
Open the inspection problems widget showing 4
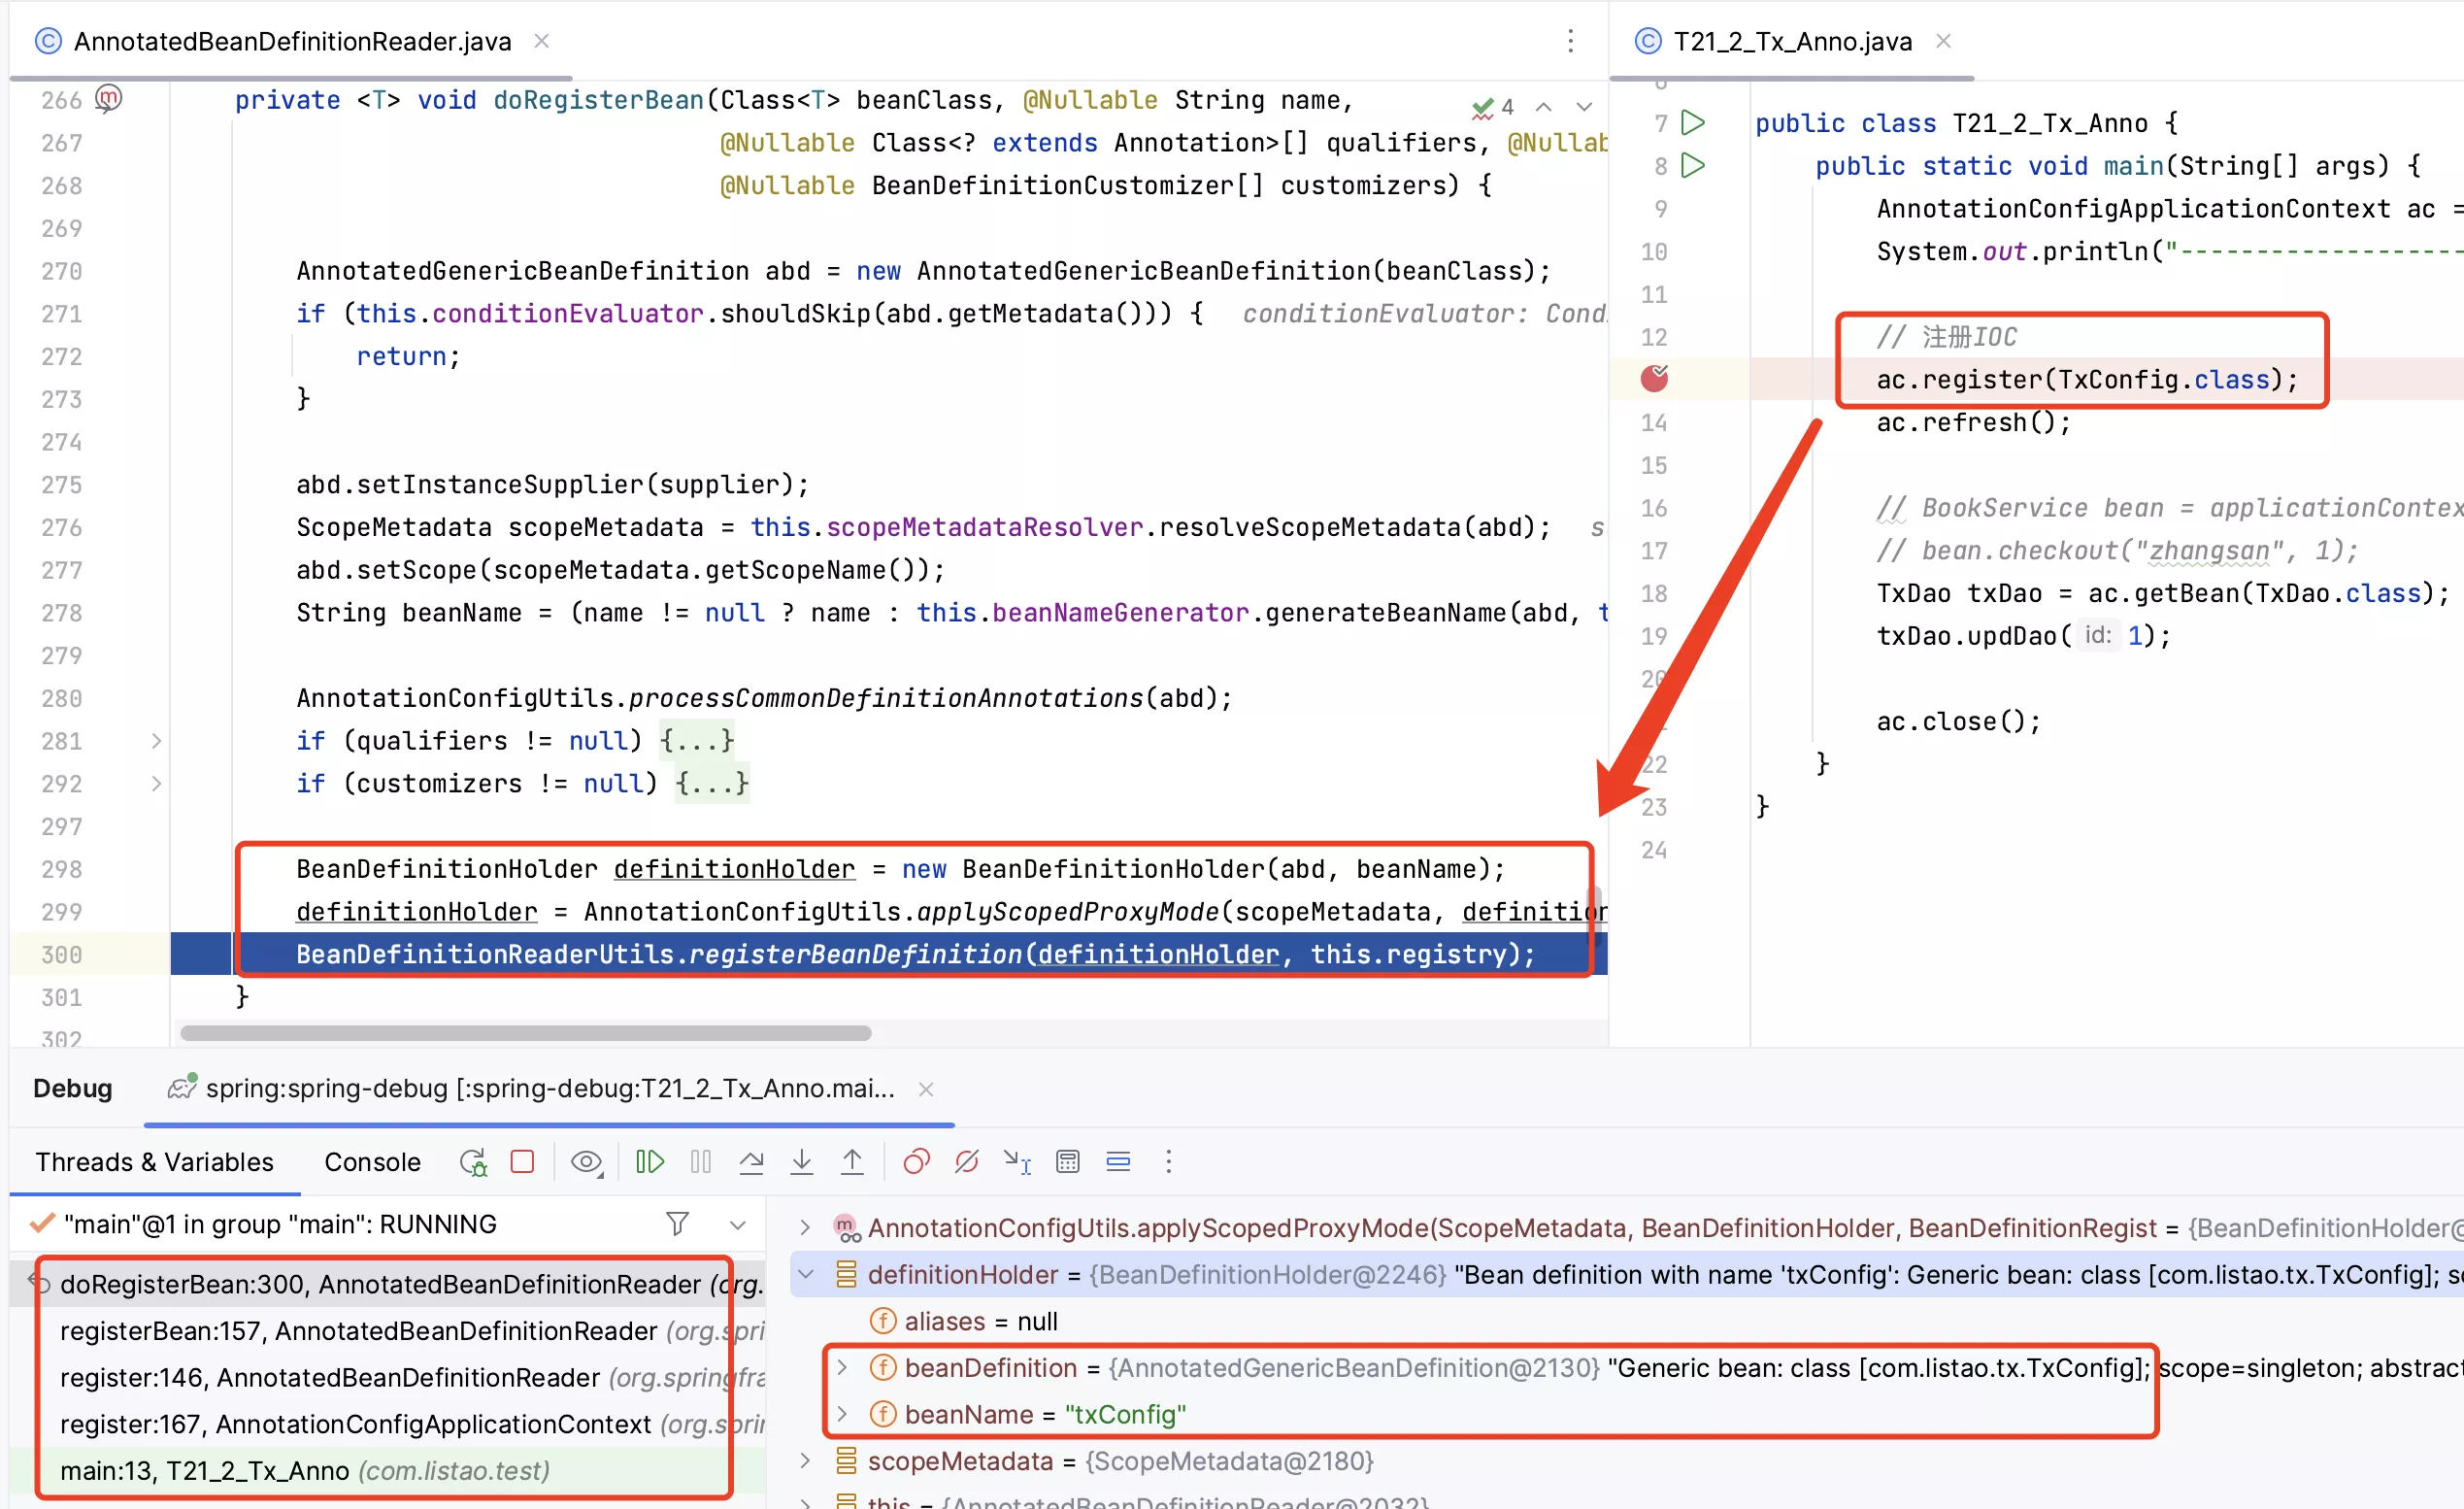(x=1493, y=107)
